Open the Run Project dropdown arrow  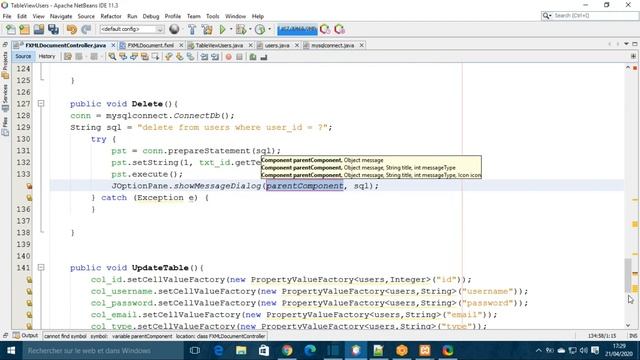click(231, 29)
